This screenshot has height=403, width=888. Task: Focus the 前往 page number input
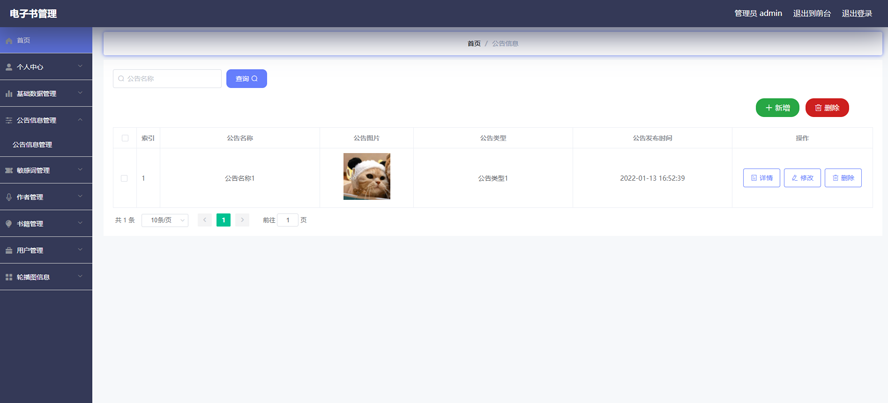288,220
